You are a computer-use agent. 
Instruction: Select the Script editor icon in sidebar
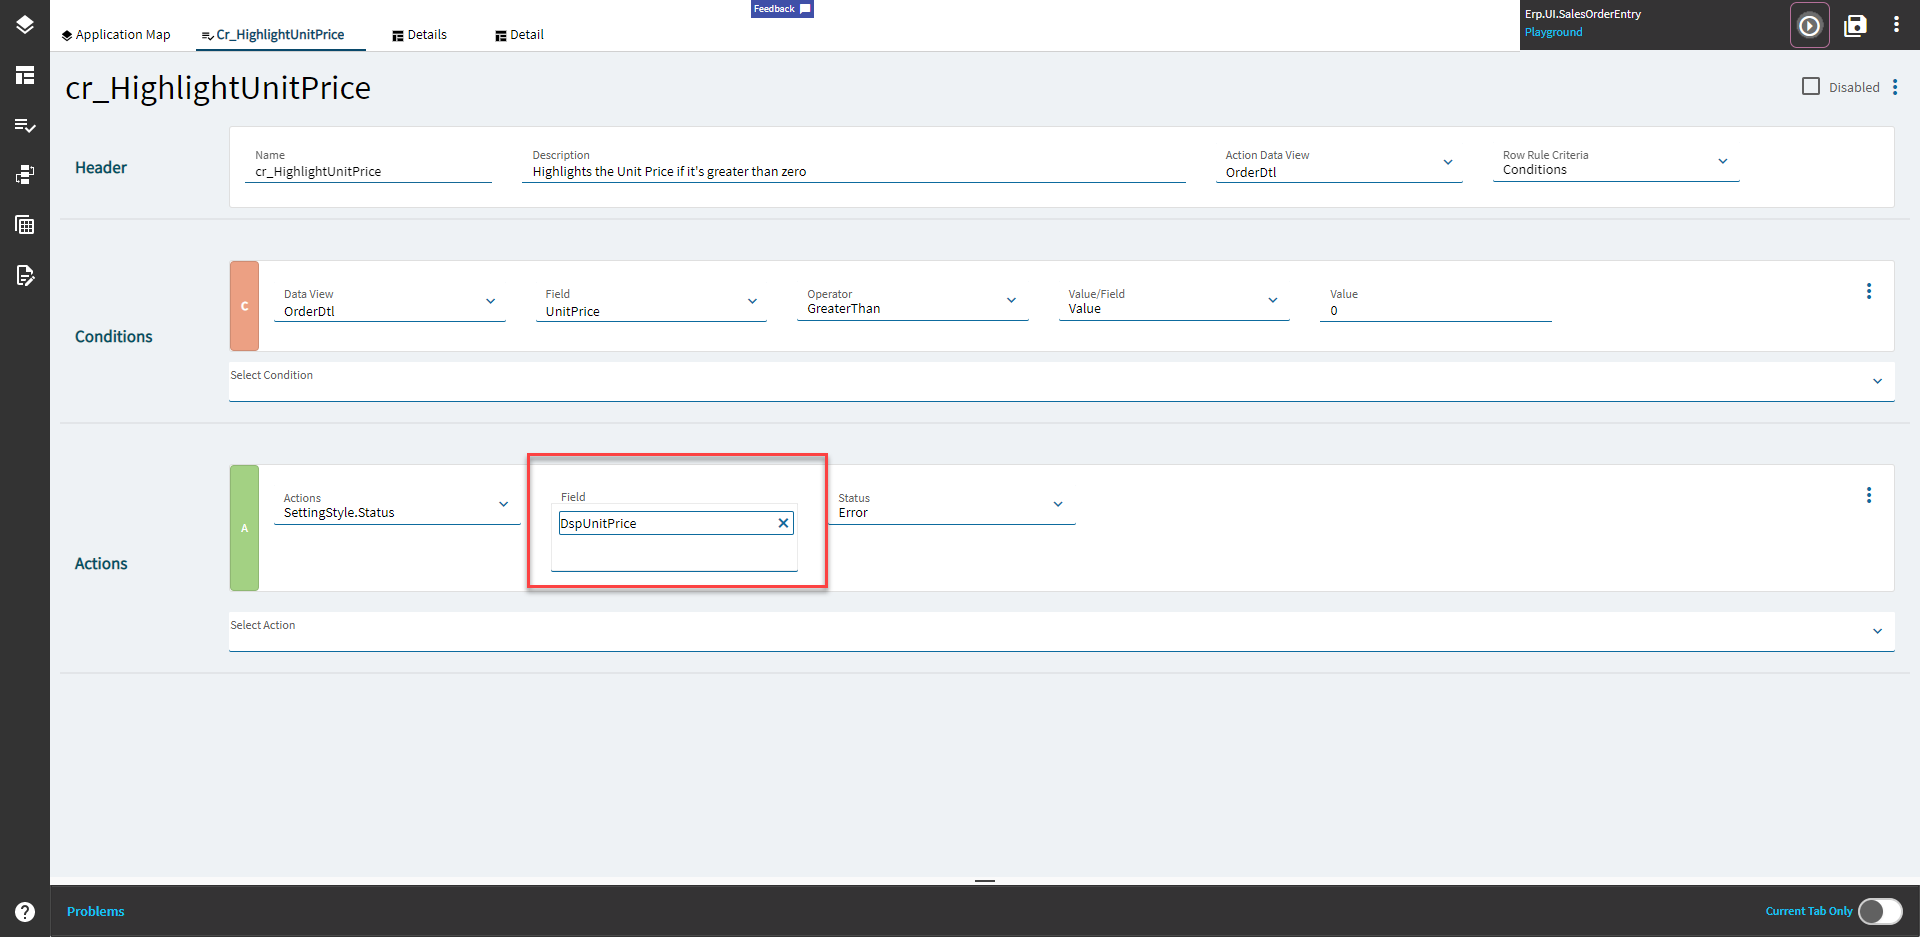point(25,276)
